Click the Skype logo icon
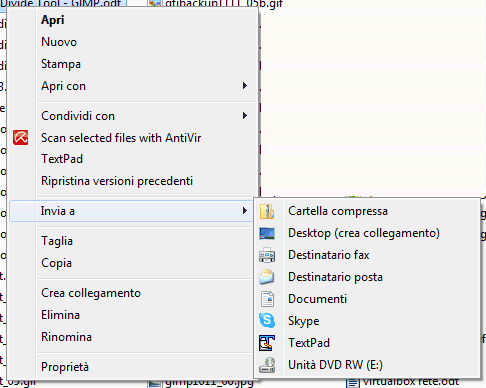The image size is (486, 388). point(267,321)
